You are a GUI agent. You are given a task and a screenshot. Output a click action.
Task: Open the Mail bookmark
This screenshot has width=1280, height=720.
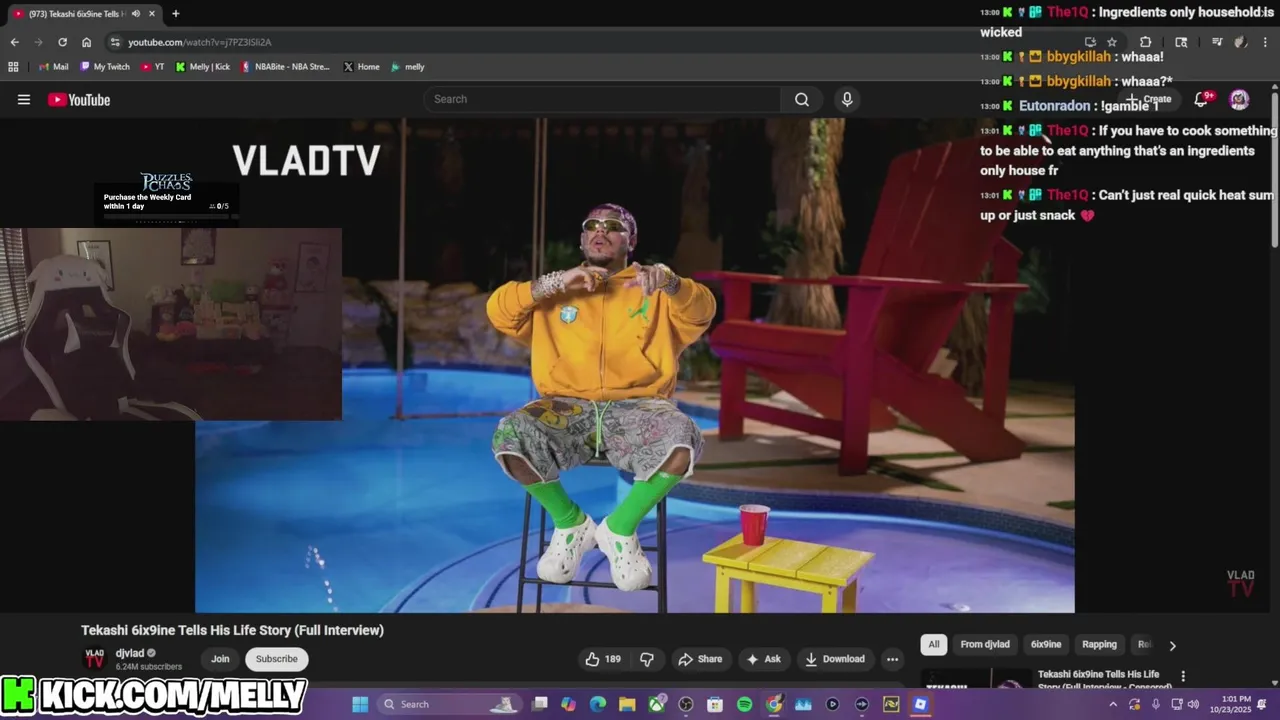[x=53, y=67]
